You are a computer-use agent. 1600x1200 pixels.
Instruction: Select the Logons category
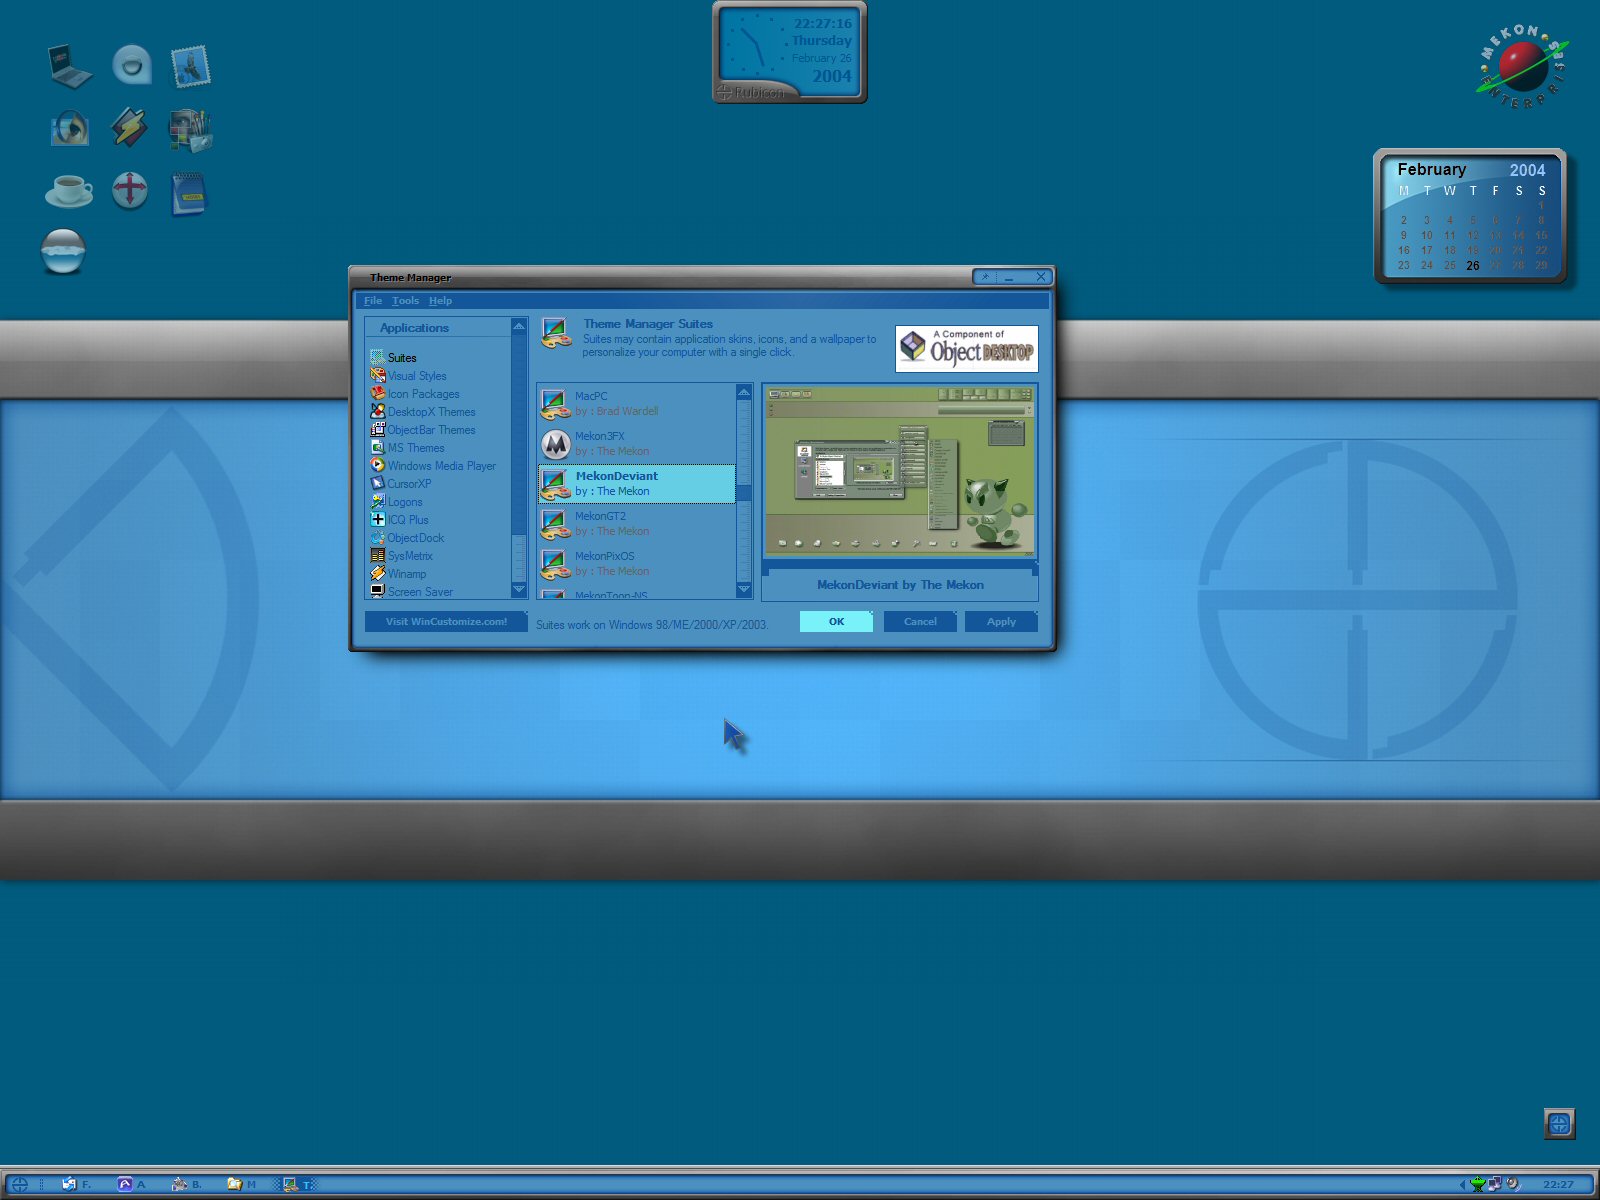(x=405, y=502)
